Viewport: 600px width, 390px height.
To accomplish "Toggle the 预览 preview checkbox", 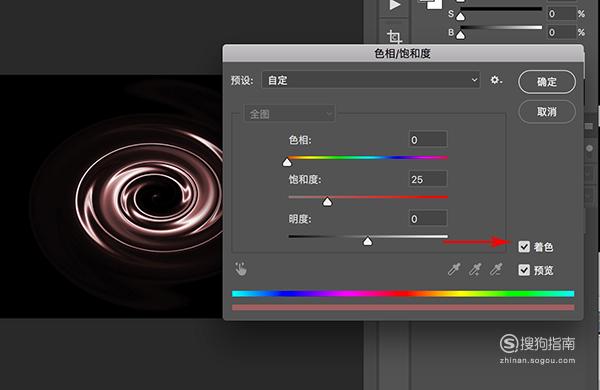I will [524, 270].
